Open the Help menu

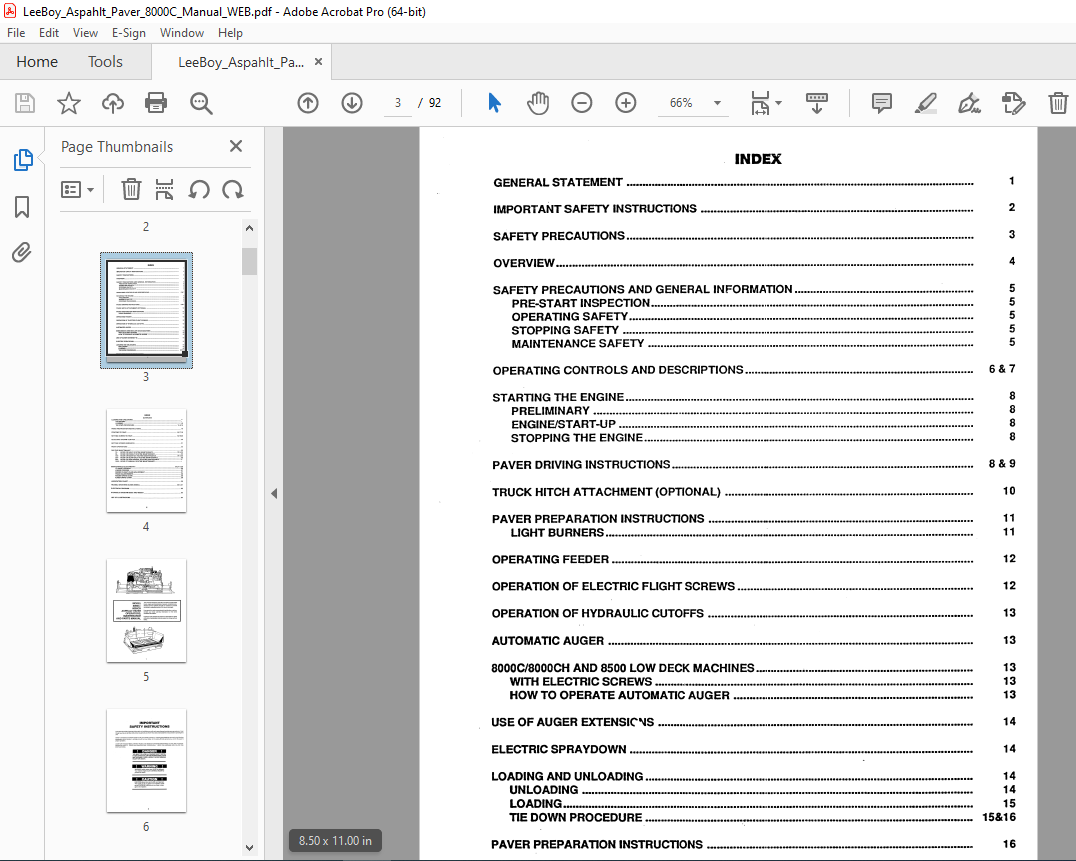[231, 33]
